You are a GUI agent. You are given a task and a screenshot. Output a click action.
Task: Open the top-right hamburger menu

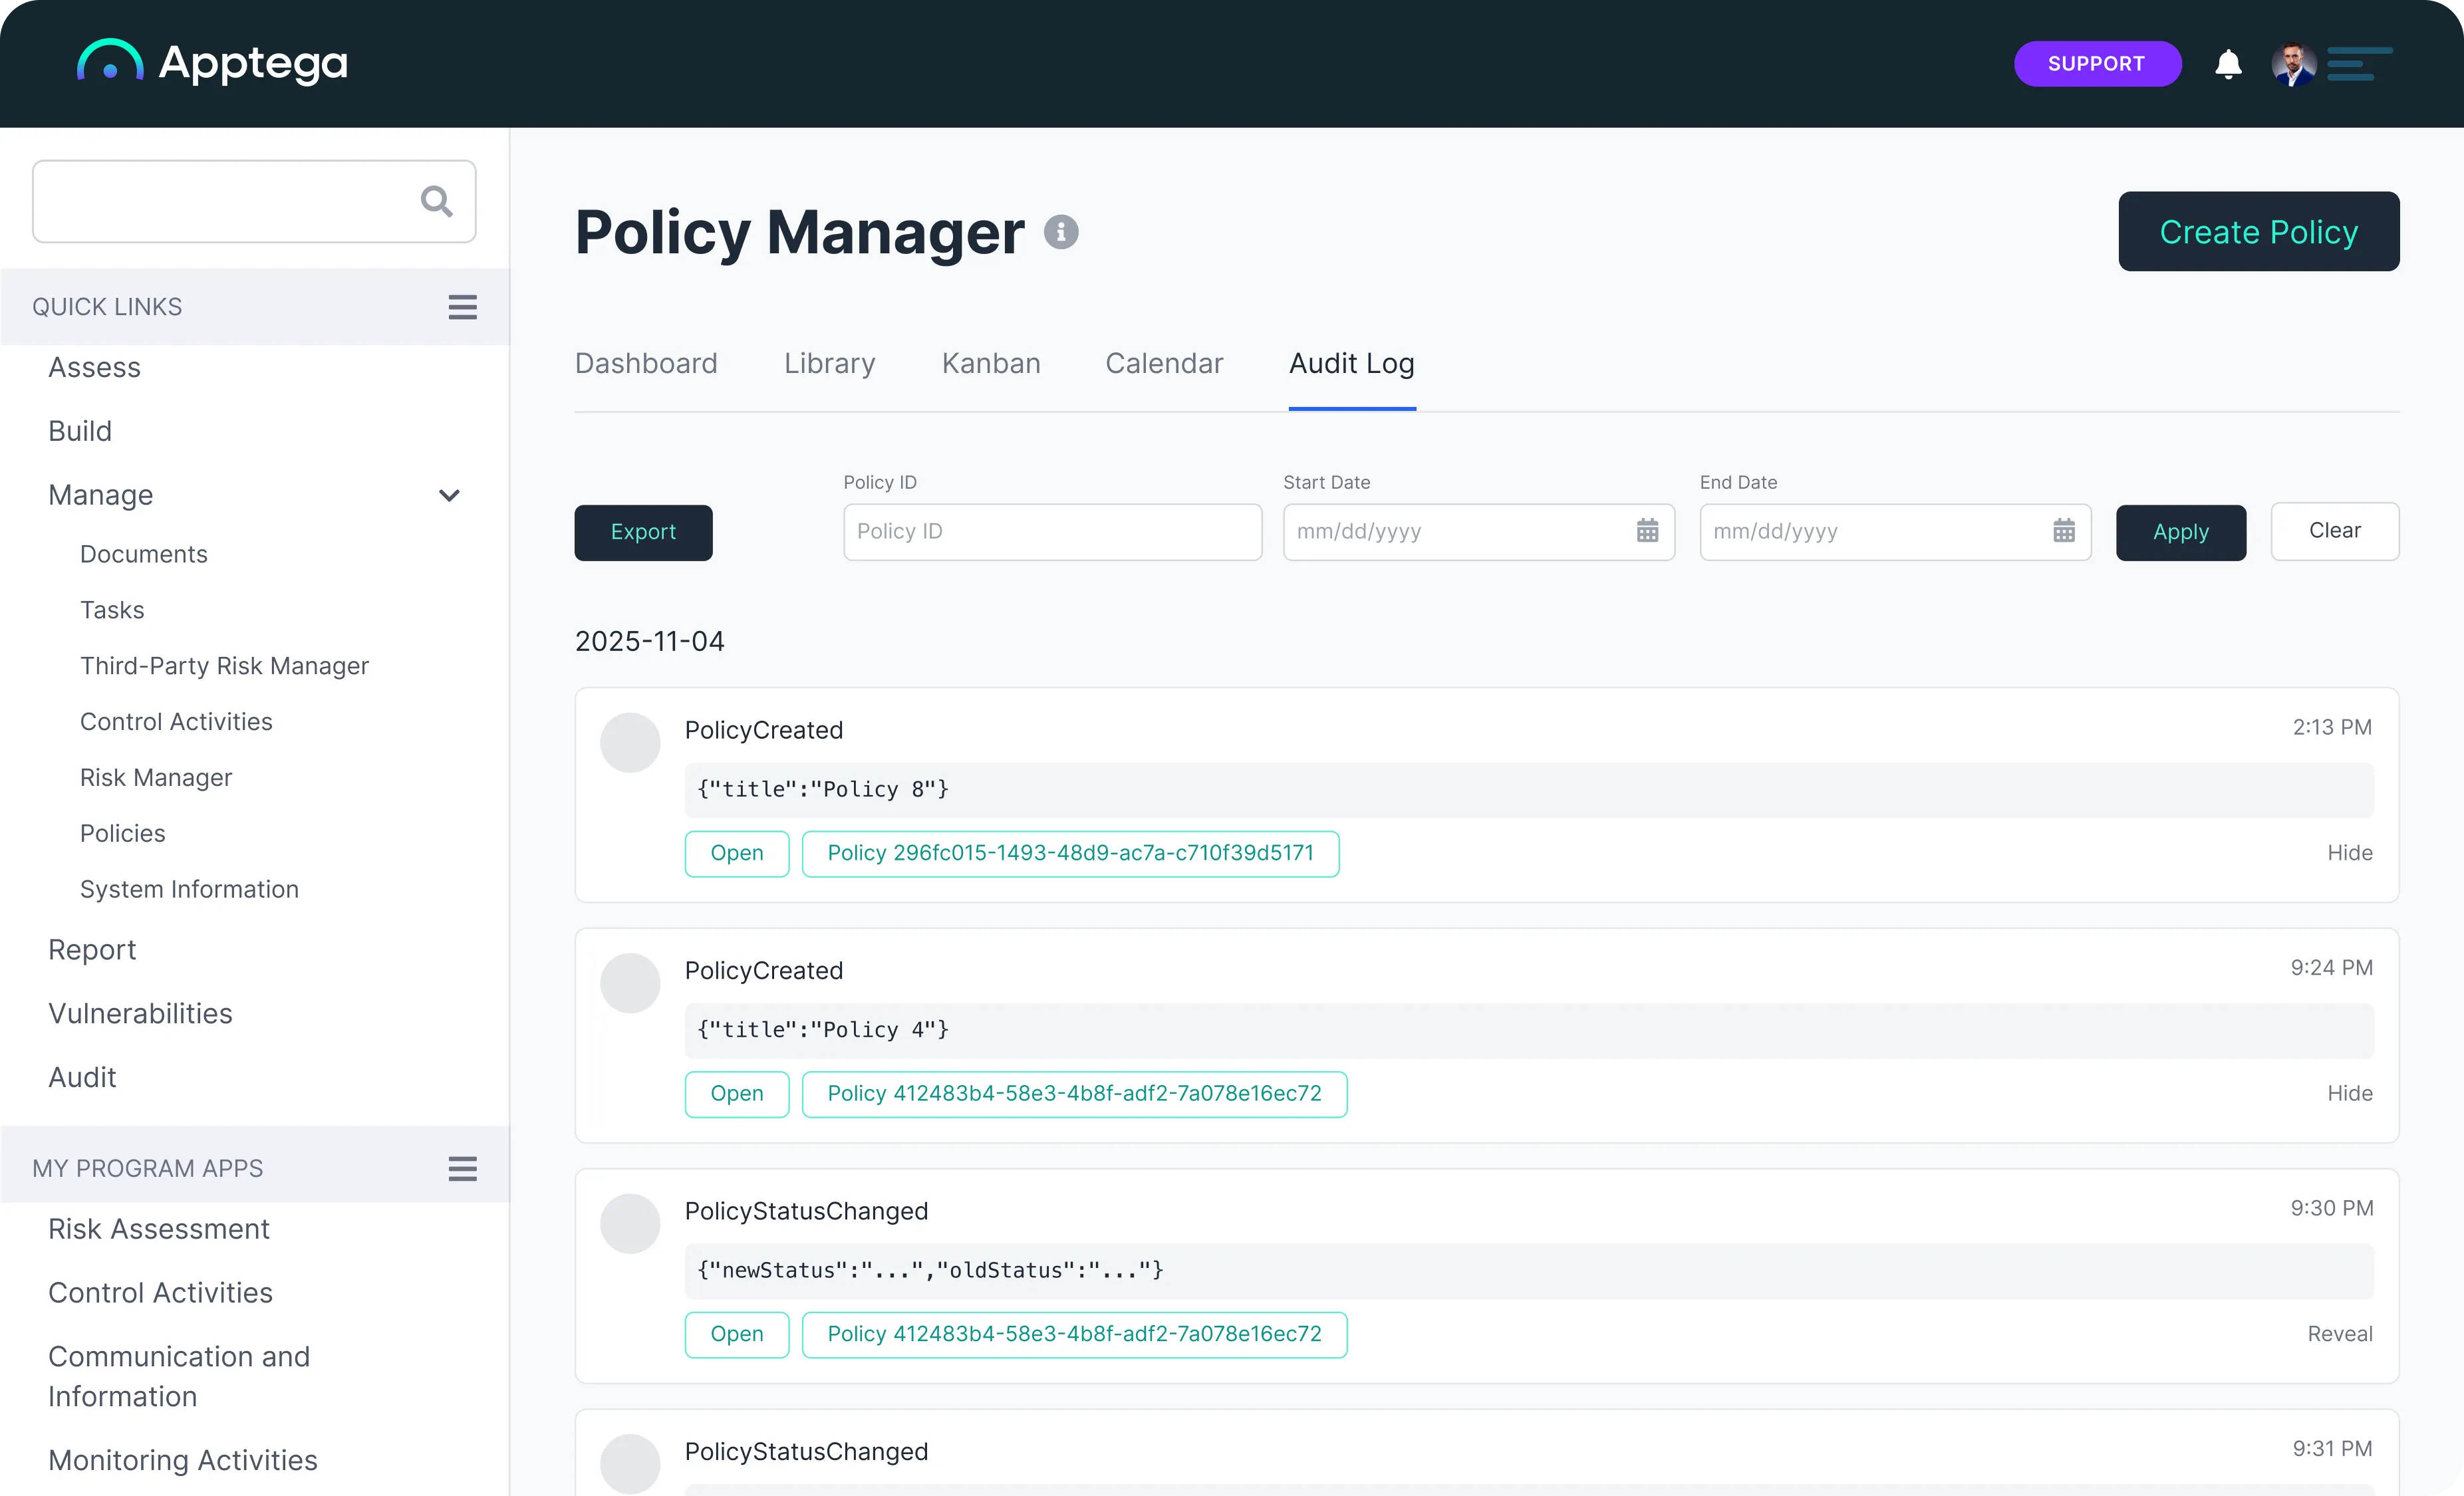click(x=2357, y=63)
